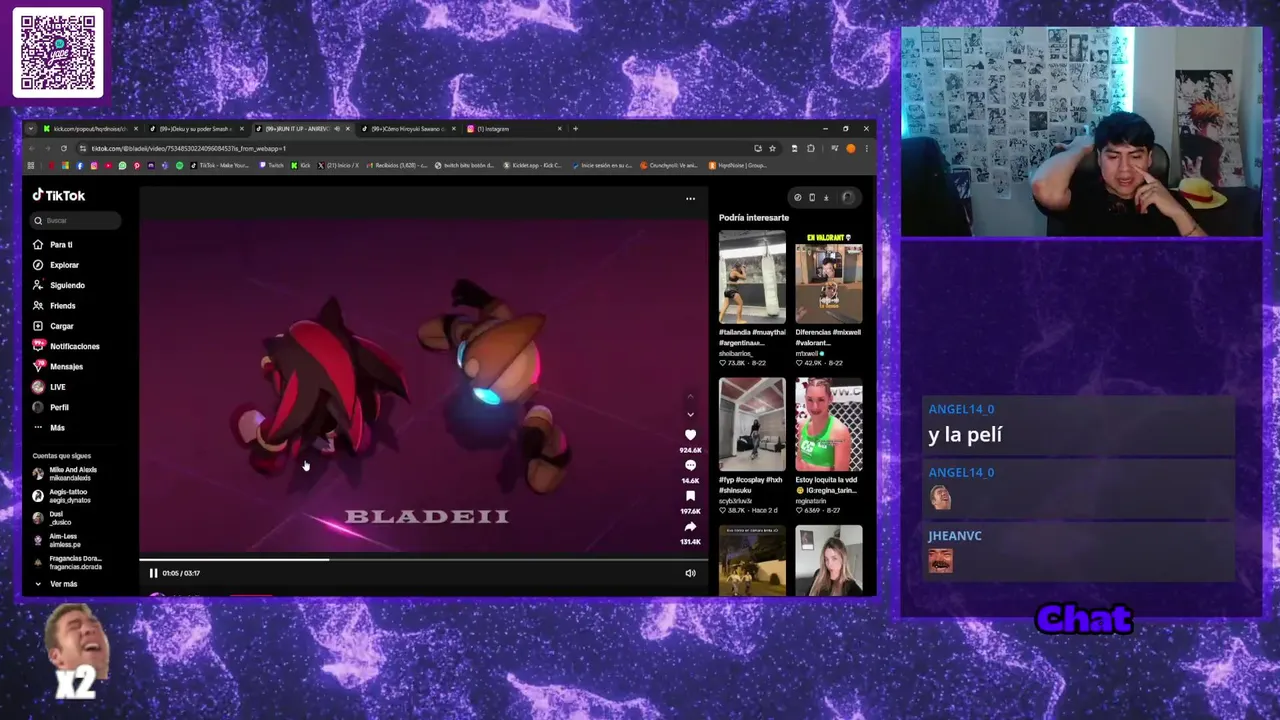This screenshot has width=1280, height=720.
Task: Open Mensajes in the sidebar
Action: (x=66, y=367)
